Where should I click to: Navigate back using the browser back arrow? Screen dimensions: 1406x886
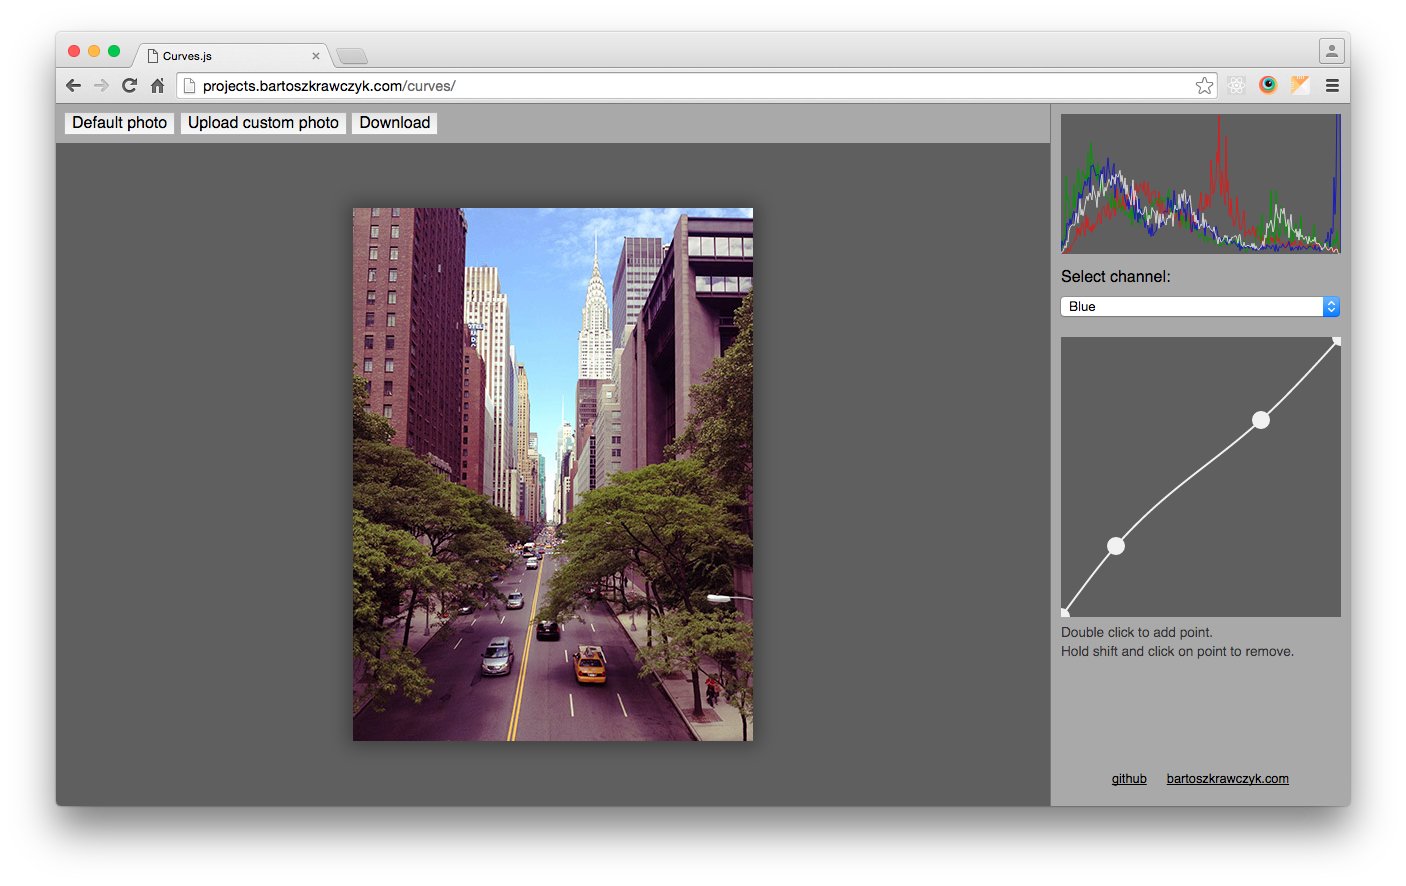tap(73, 85)
